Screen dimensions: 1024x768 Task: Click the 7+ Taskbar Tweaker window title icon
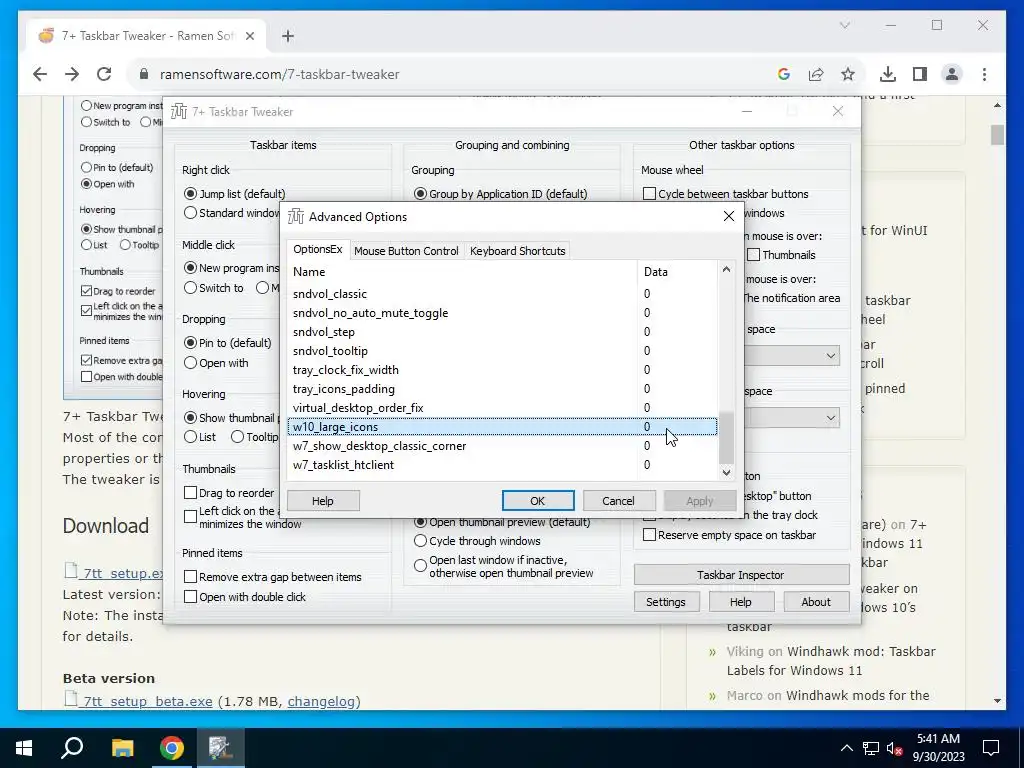click(178, 112)
